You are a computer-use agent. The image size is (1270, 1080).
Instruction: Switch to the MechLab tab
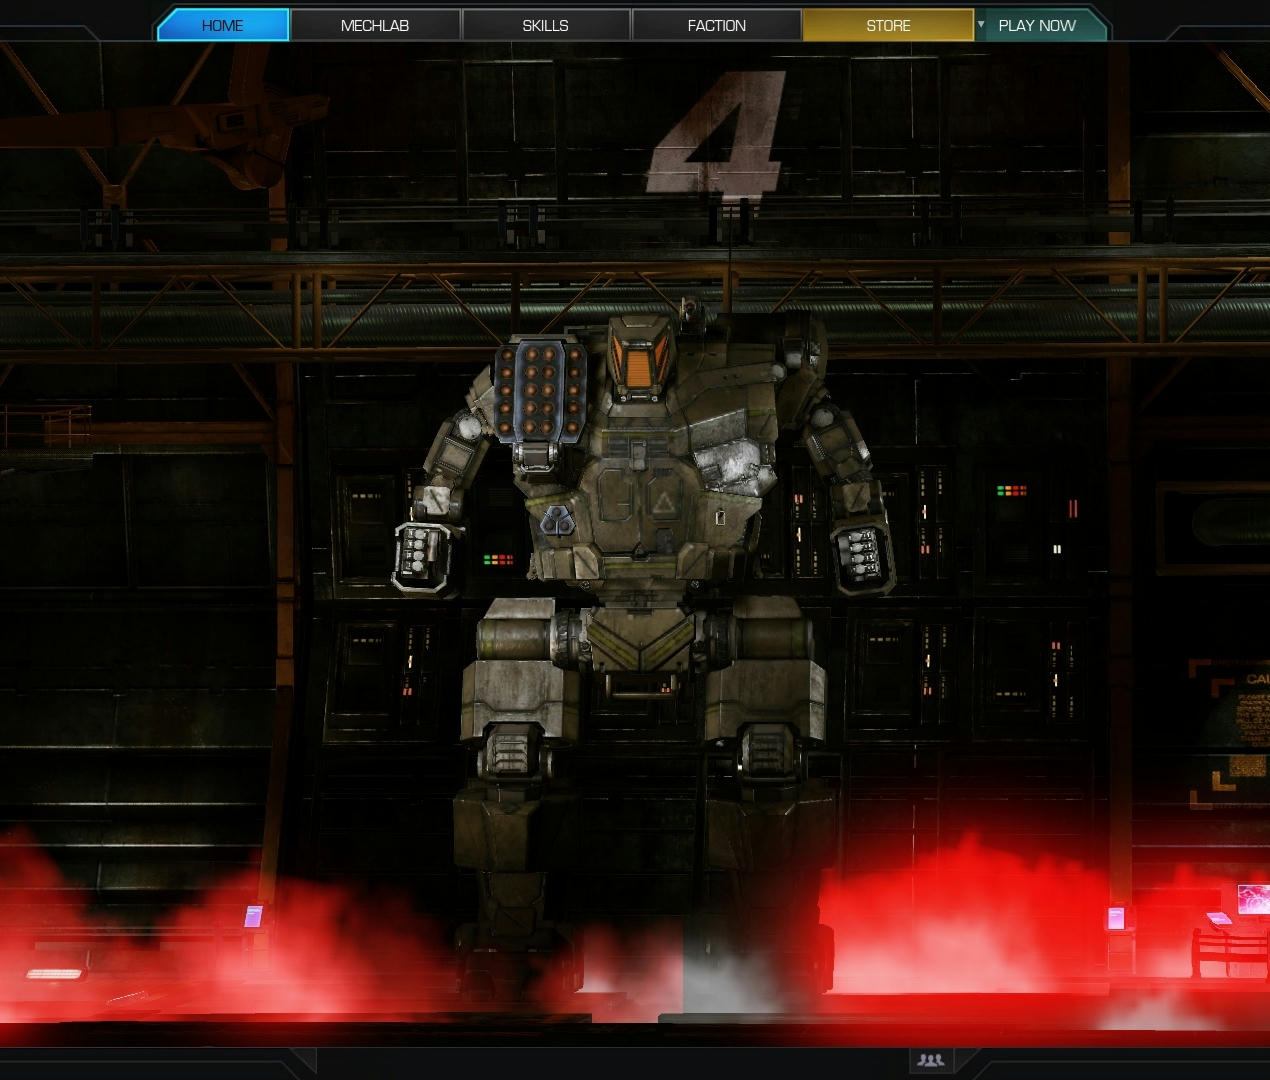click(x=375, y=25)
